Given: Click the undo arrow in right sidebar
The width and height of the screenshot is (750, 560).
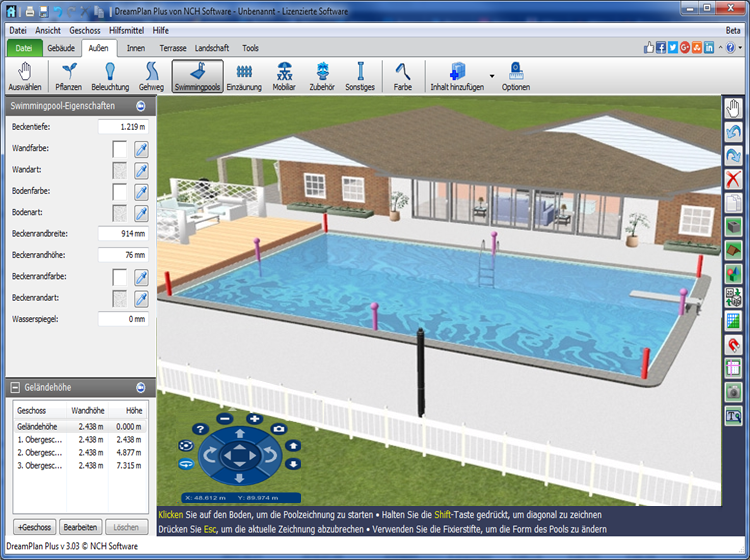Looking at the screenshot, I should 733,132.
